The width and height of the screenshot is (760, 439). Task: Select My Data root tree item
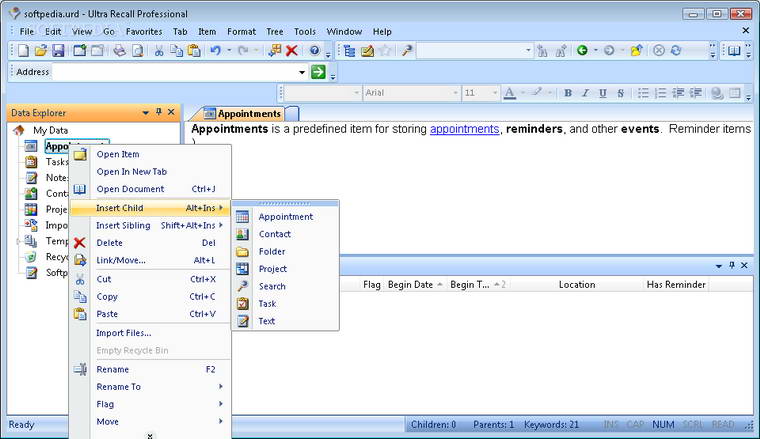pos(50,130)
